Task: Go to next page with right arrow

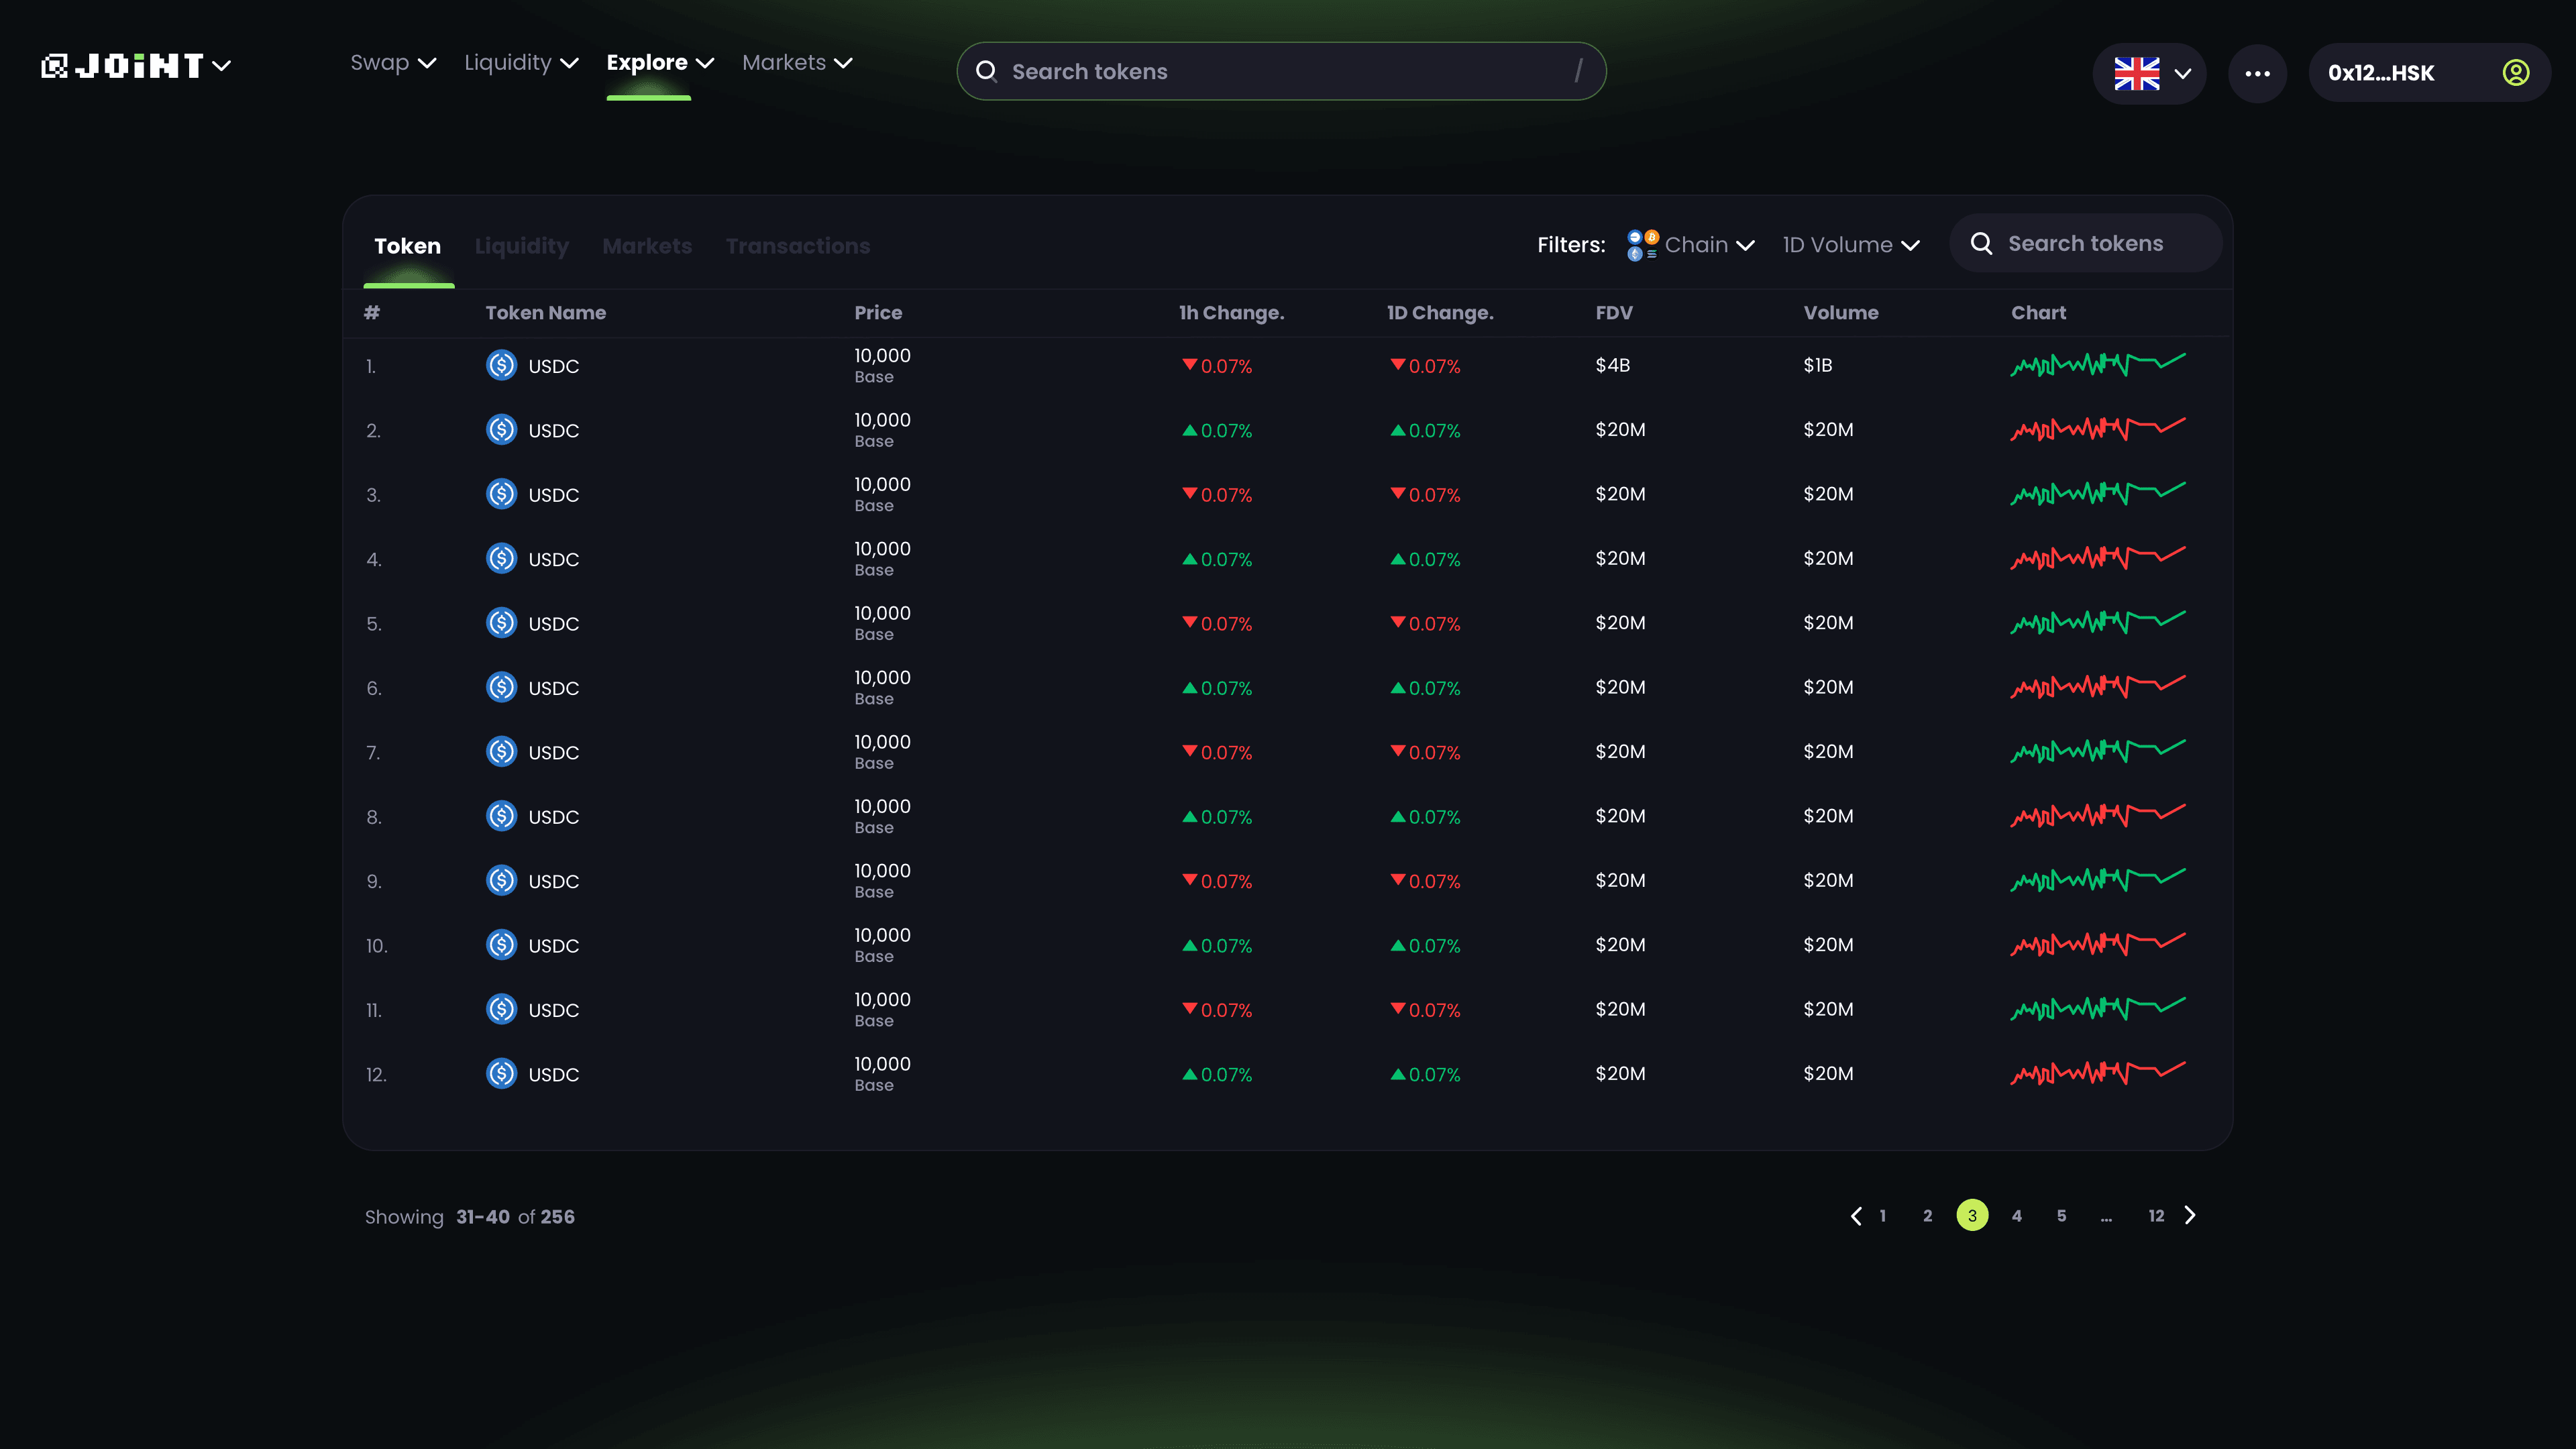Action: click(x=2190, y=1215)
